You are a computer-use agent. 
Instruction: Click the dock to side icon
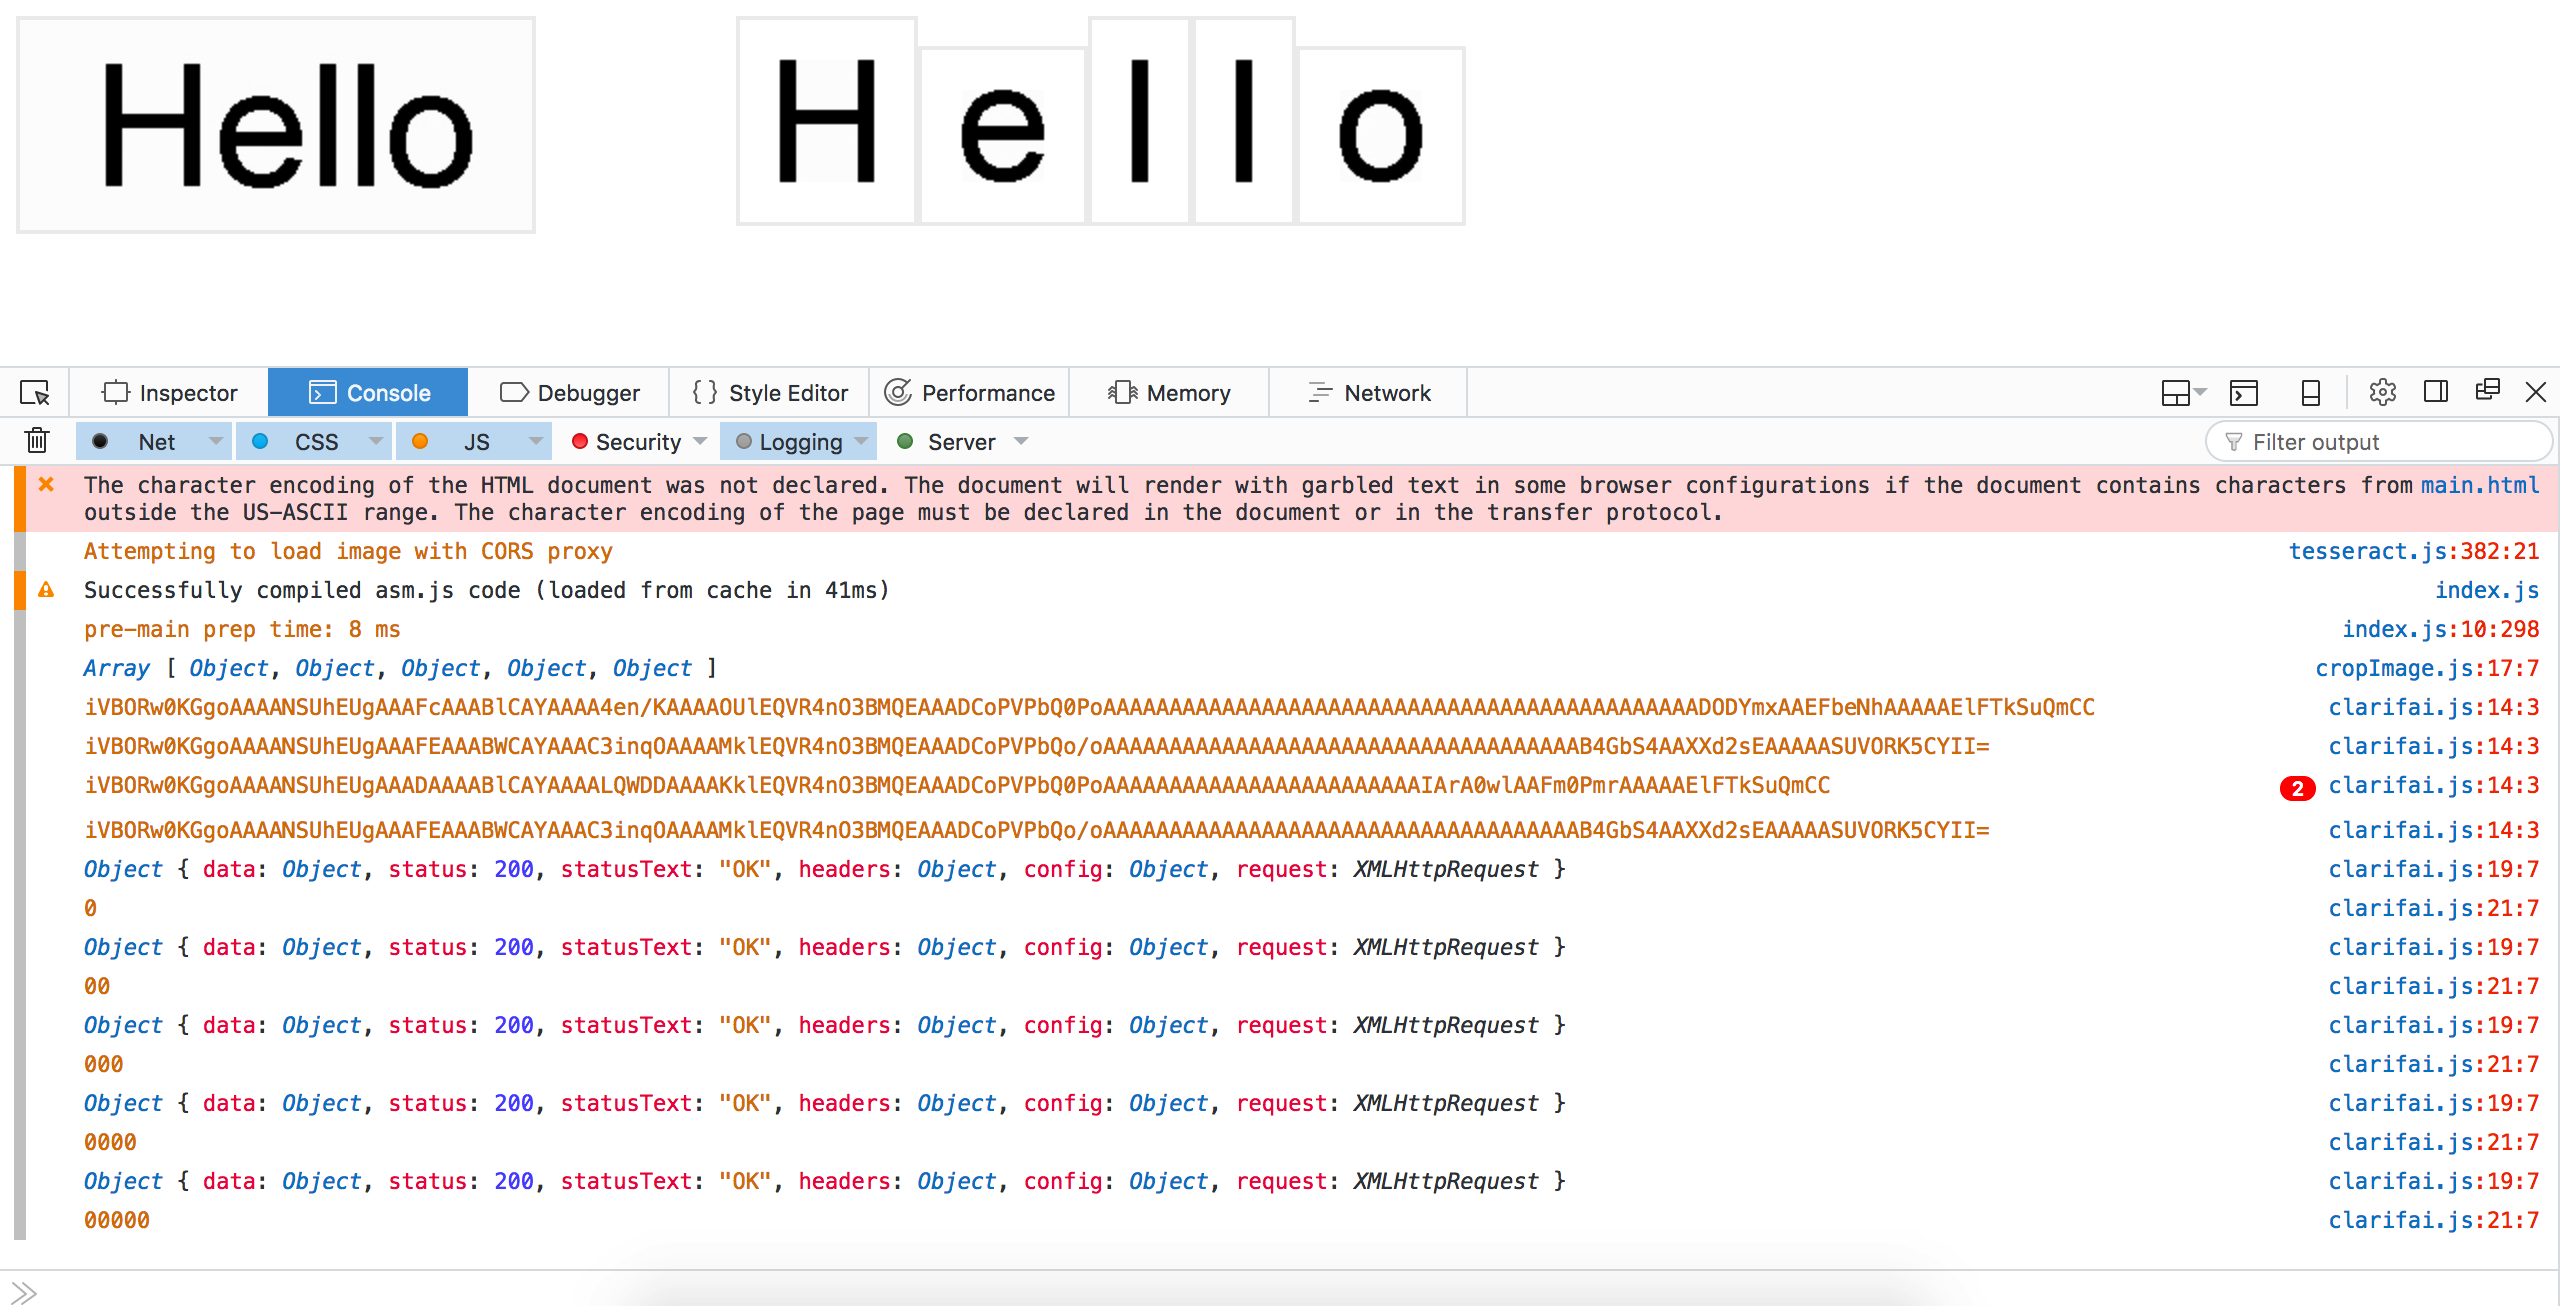pyautogui.click(x=2436, y=392)
